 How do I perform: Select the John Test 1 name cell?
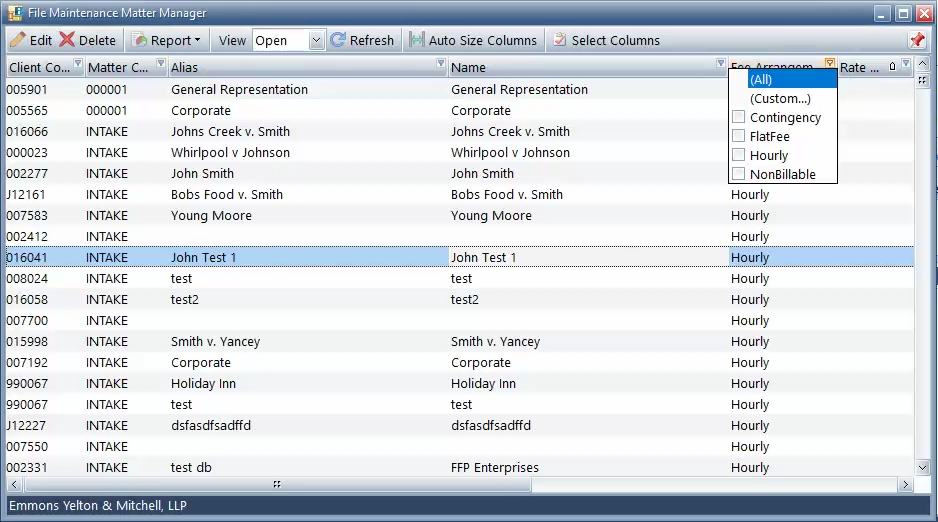(x=483, y=258)
